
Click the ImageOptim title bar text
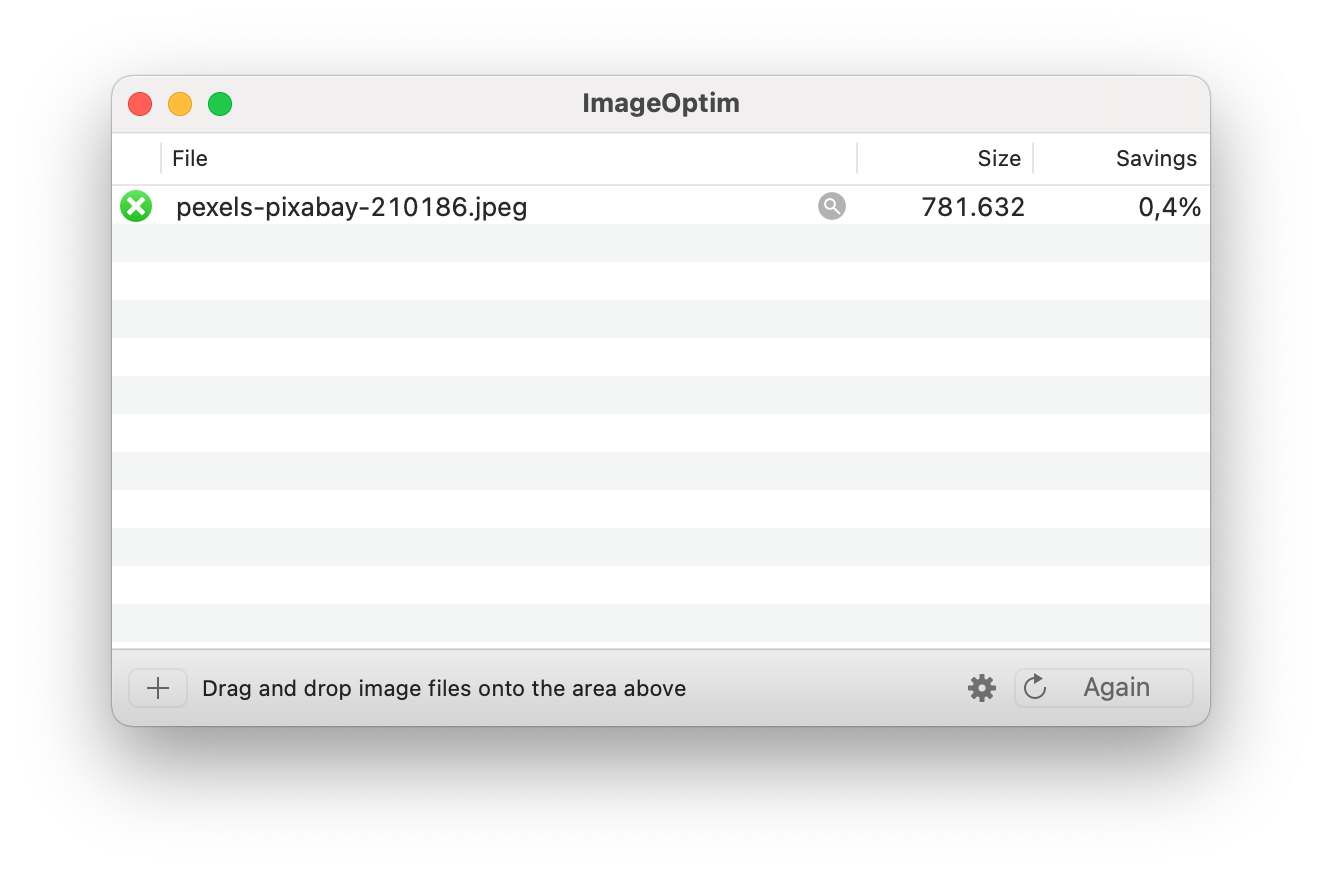tap(661, 103)
